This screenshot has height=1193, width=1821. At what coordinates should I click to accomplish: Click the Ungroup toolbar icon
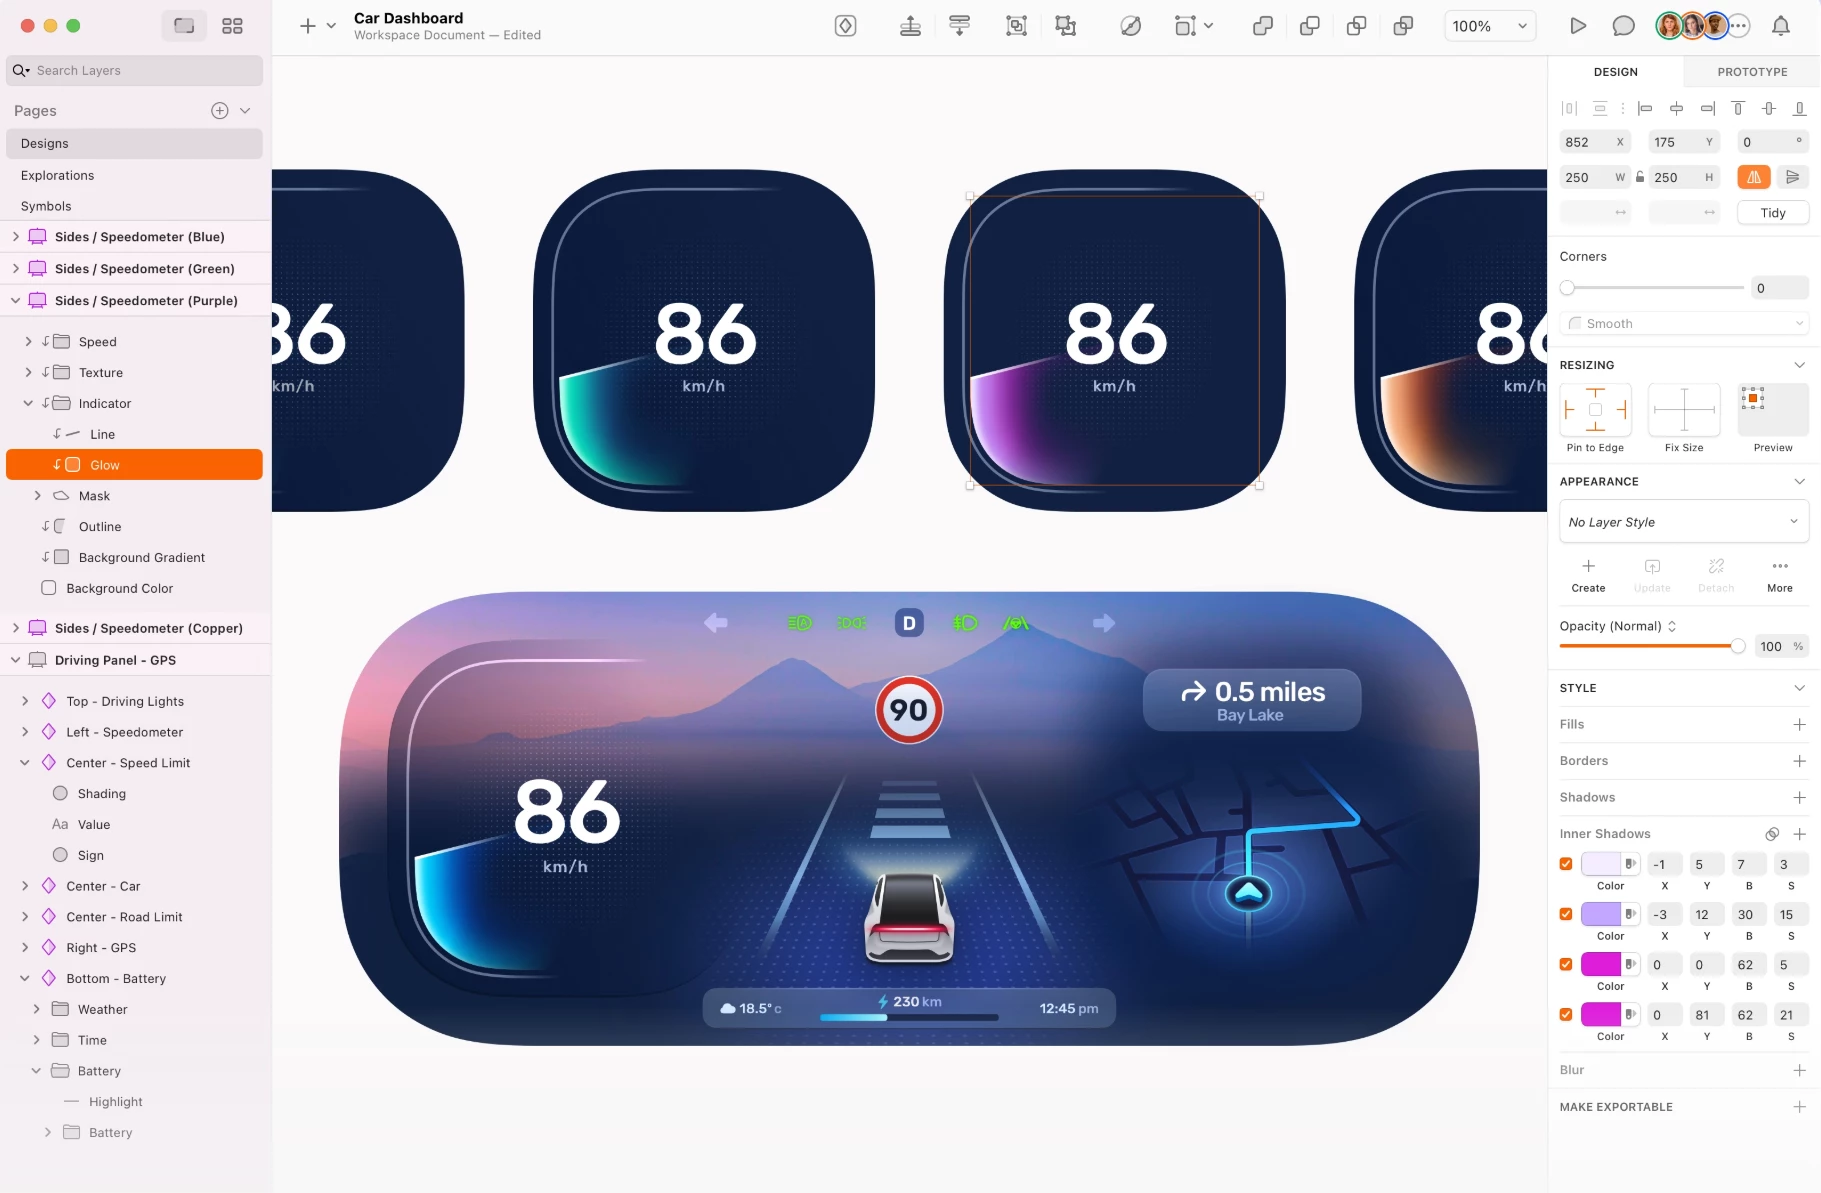pos(1066,26)
